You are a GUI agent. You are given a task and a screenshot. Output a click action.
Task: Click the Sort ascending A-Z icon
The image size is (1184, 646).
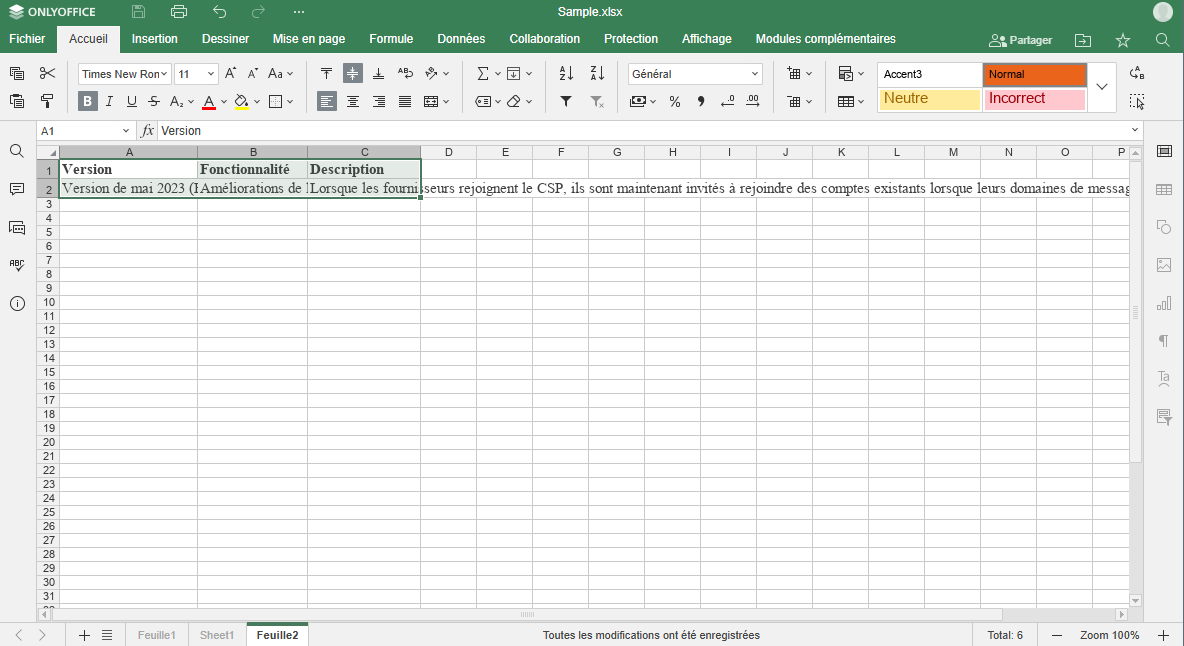click(x=565, y=73)
